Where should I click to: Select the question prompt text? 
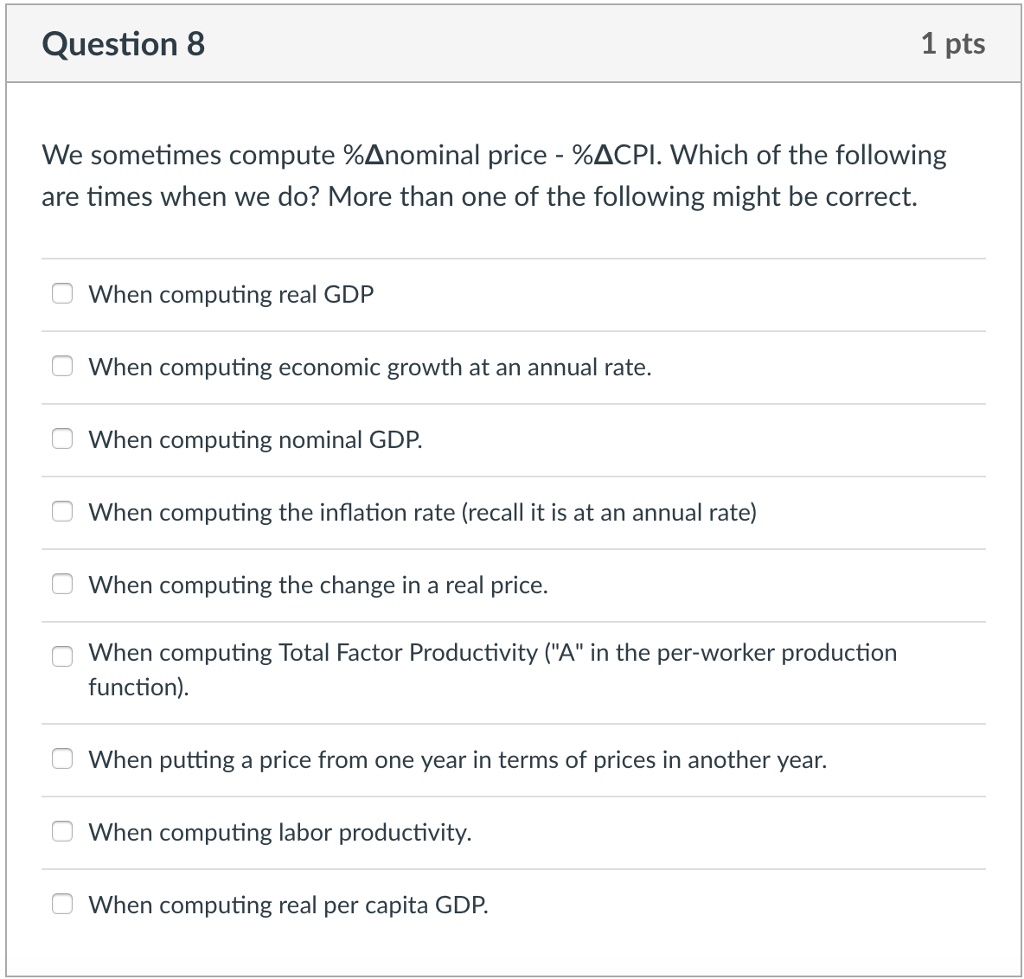(x=493, y=175)
